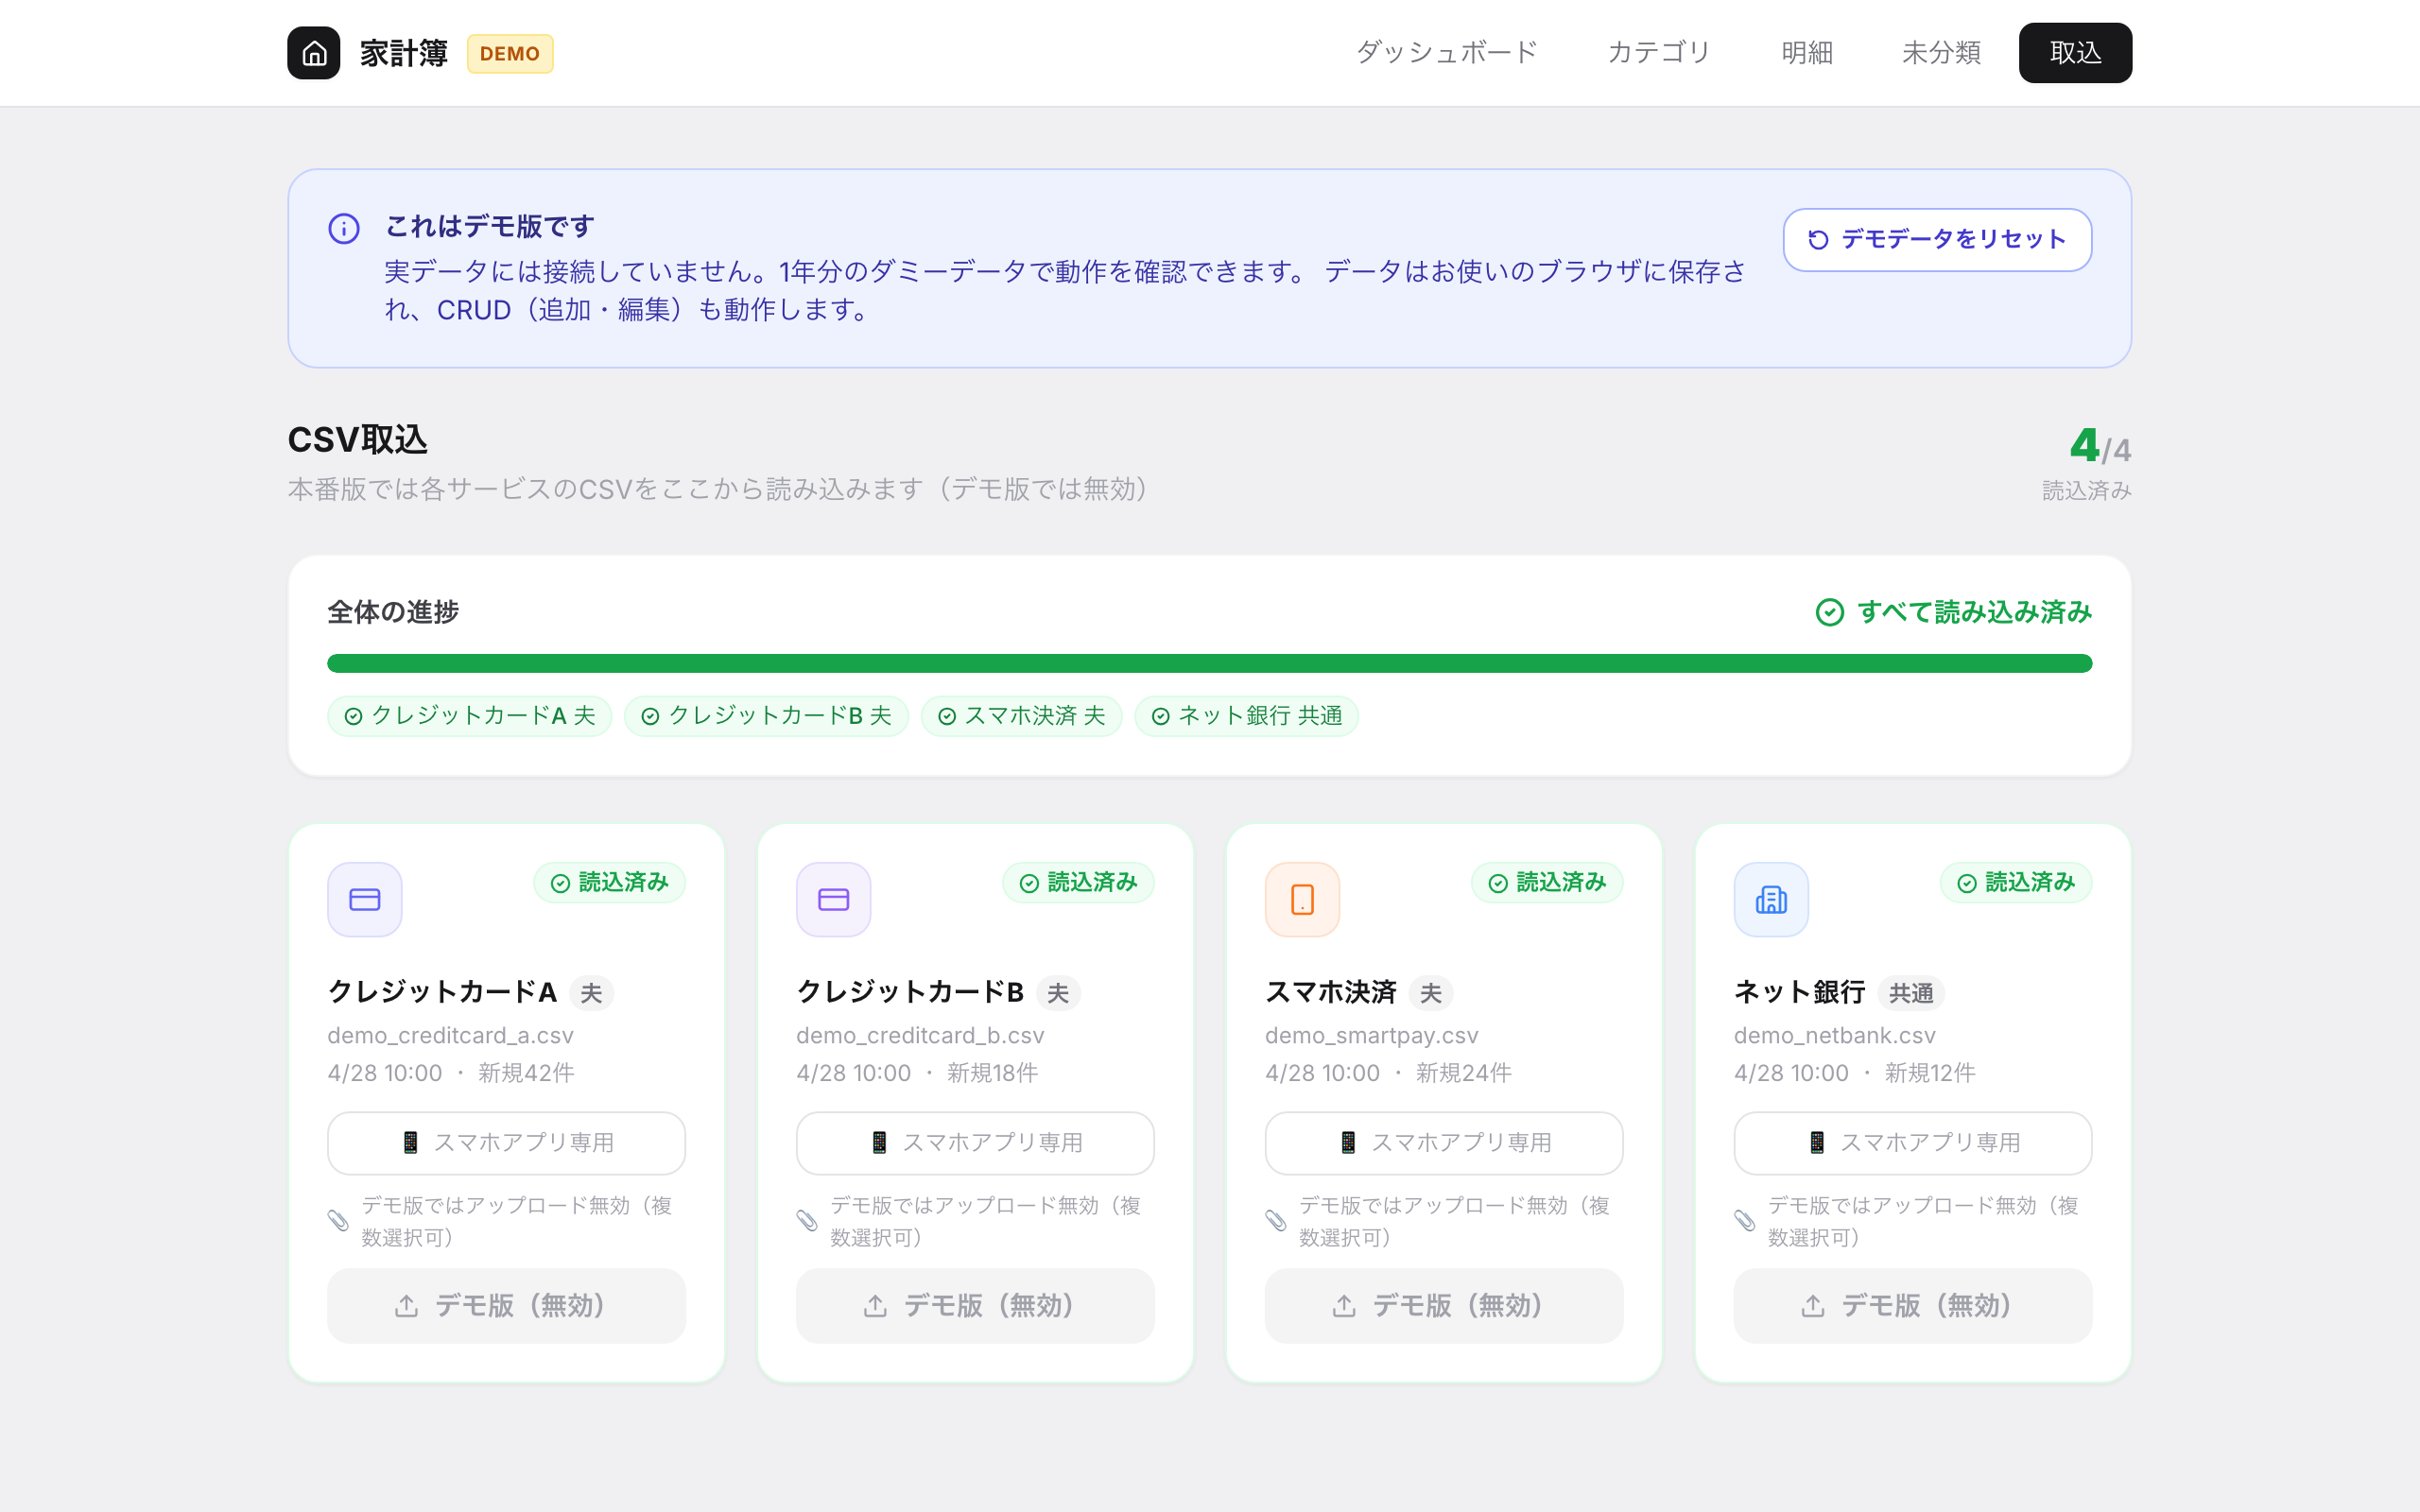The image size is (2420, 1512).
Task: Click the 新規24件 count text
Action: click(x=1463, y=1073)
